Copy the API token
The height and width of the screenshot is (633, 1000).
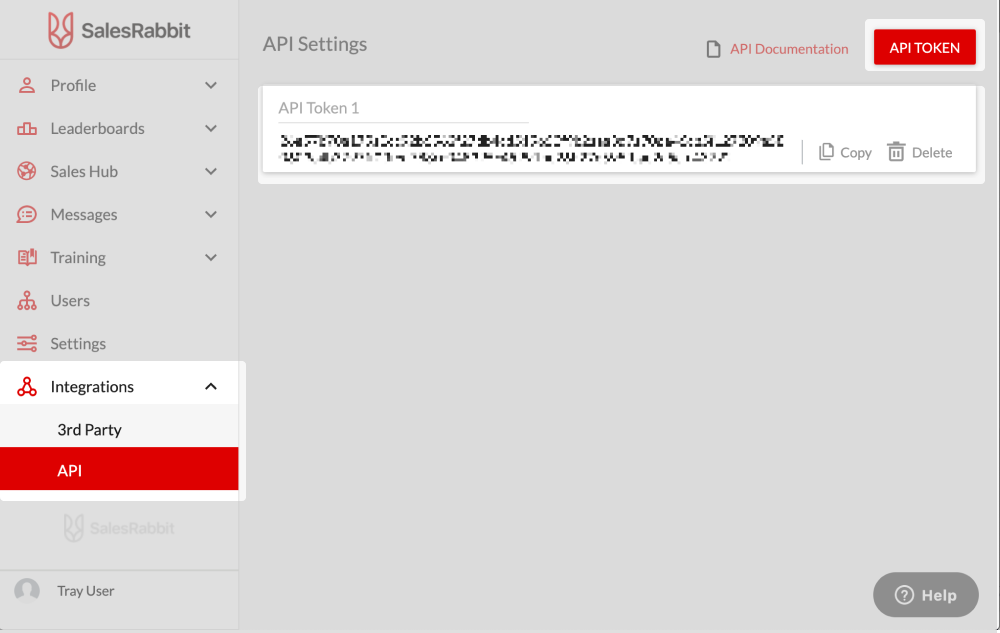[844, 152]
